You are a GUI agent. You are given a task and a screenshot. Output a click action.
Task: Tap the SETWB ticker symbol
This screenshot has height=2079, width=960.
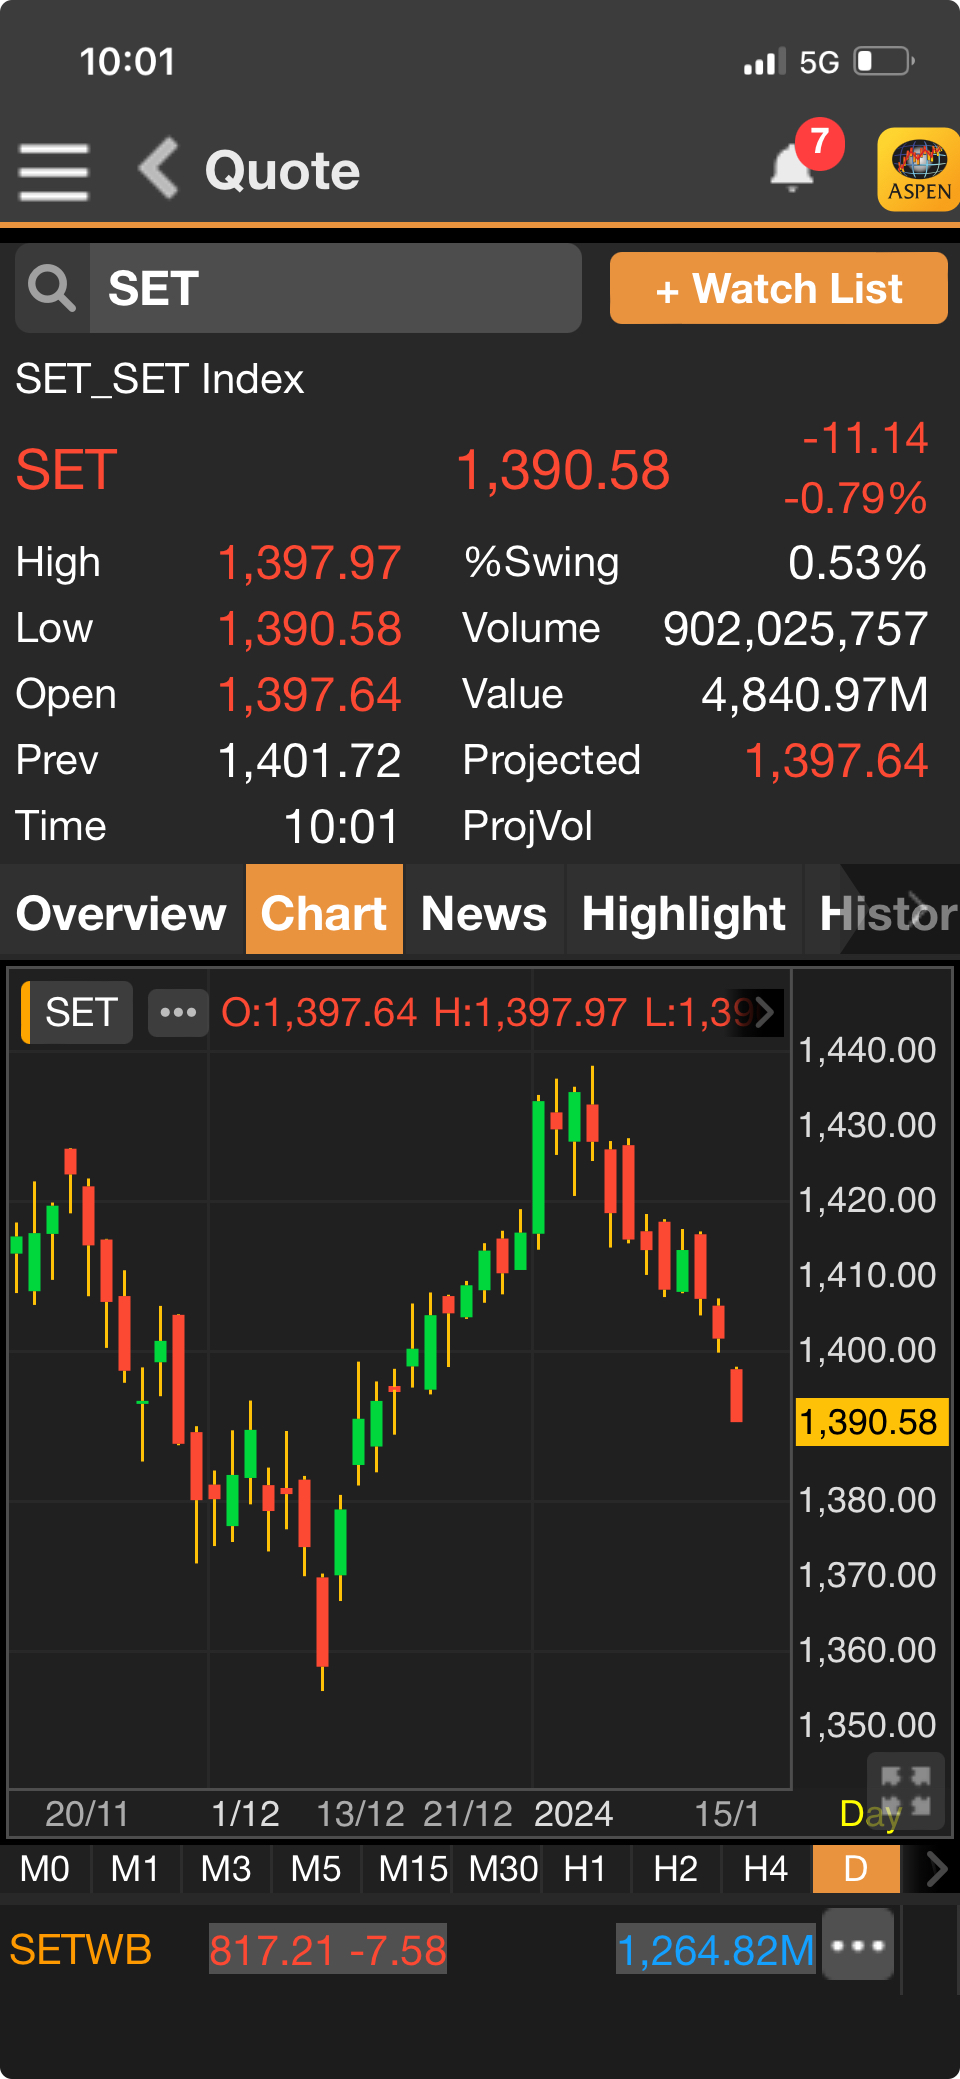(x=80, y=1950)
